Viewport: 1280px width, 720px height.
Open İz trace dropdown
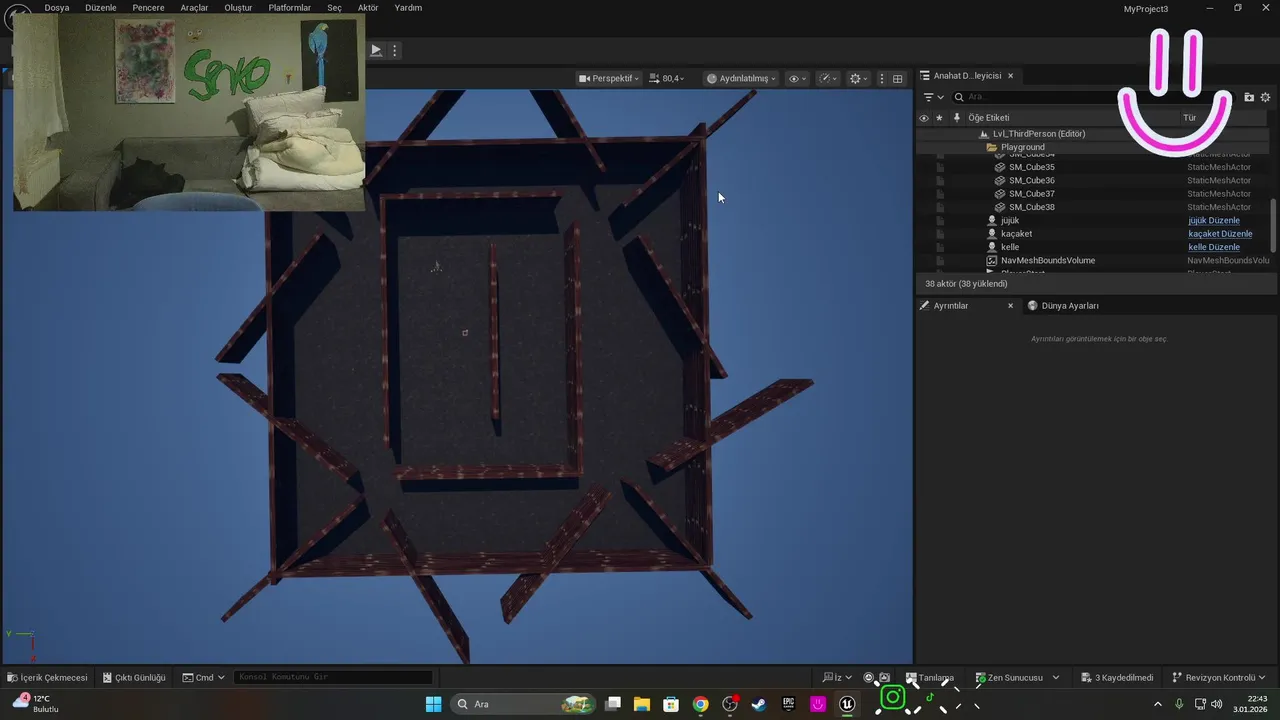click(x=837, y=678)
